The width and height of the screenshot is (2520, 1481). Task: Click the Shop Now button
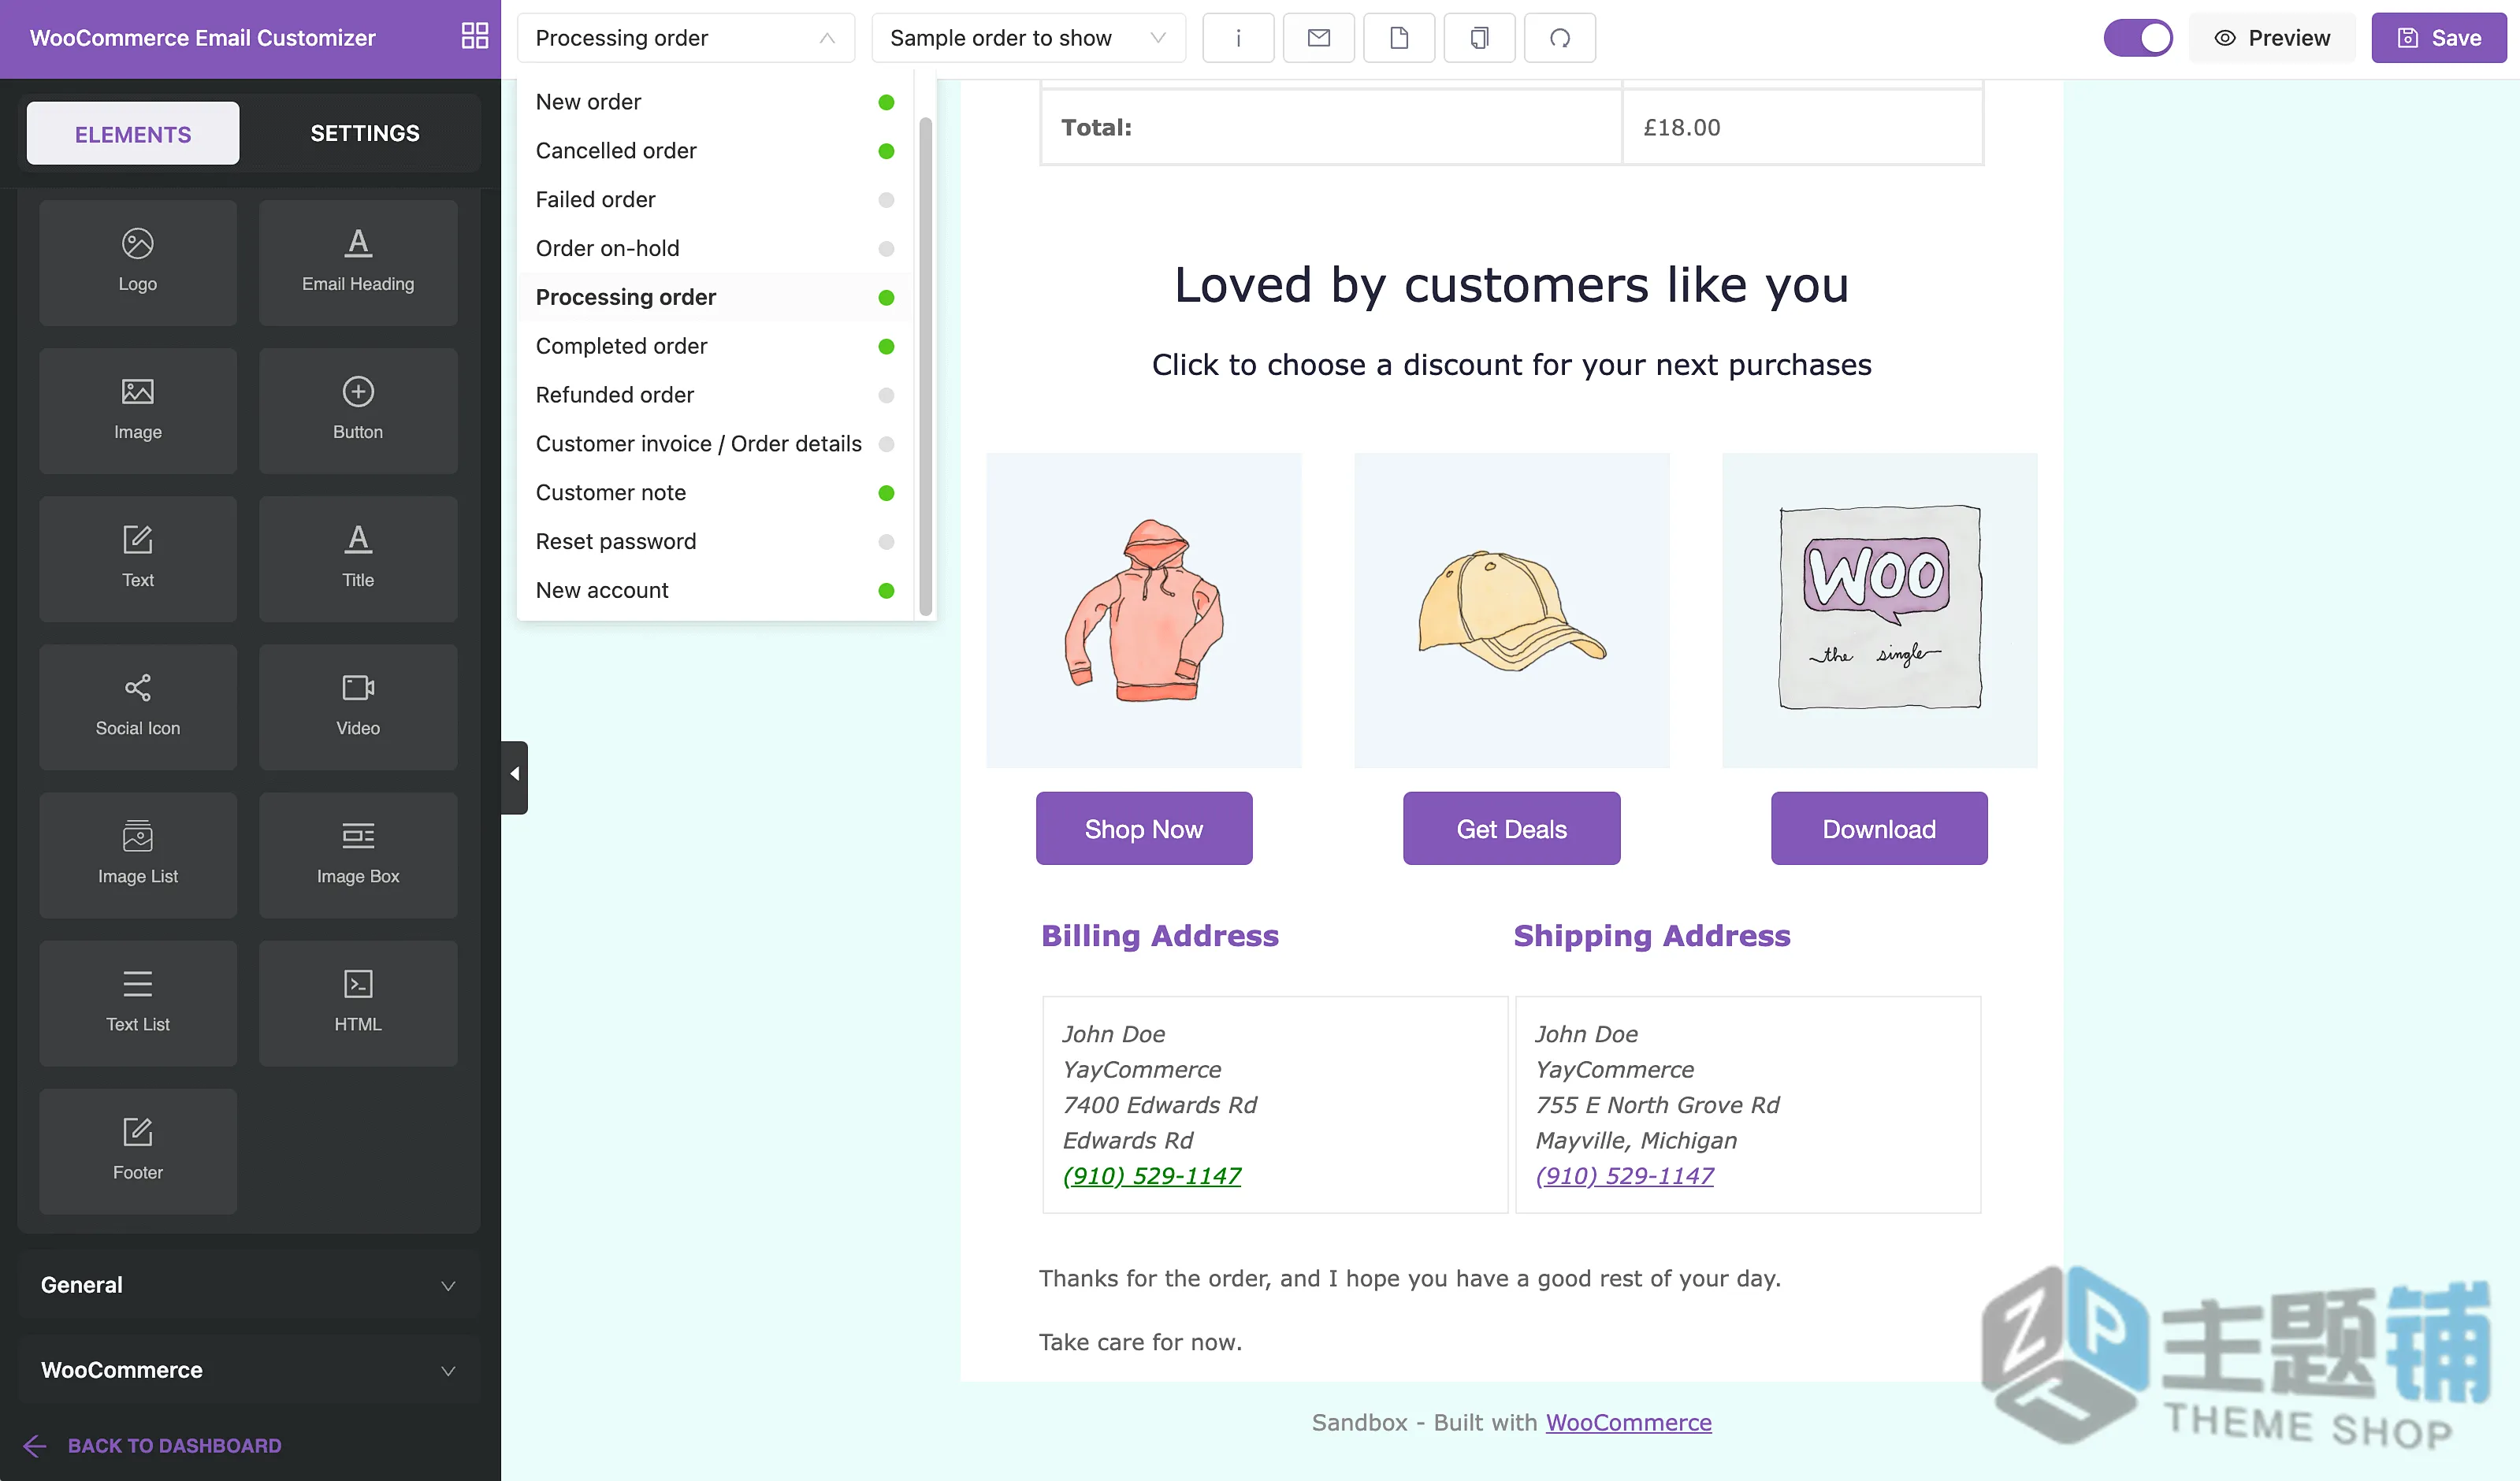pyautogui.click(x=1144, y=828)
